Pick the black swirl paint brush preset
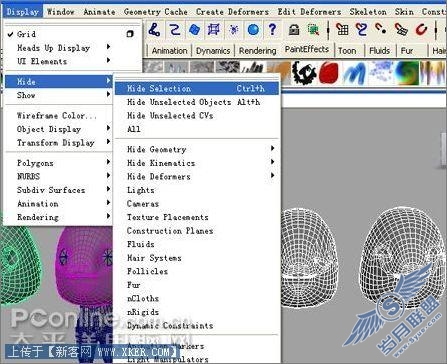The width and height of the screenshot is (447, 364). coord(304,73)
